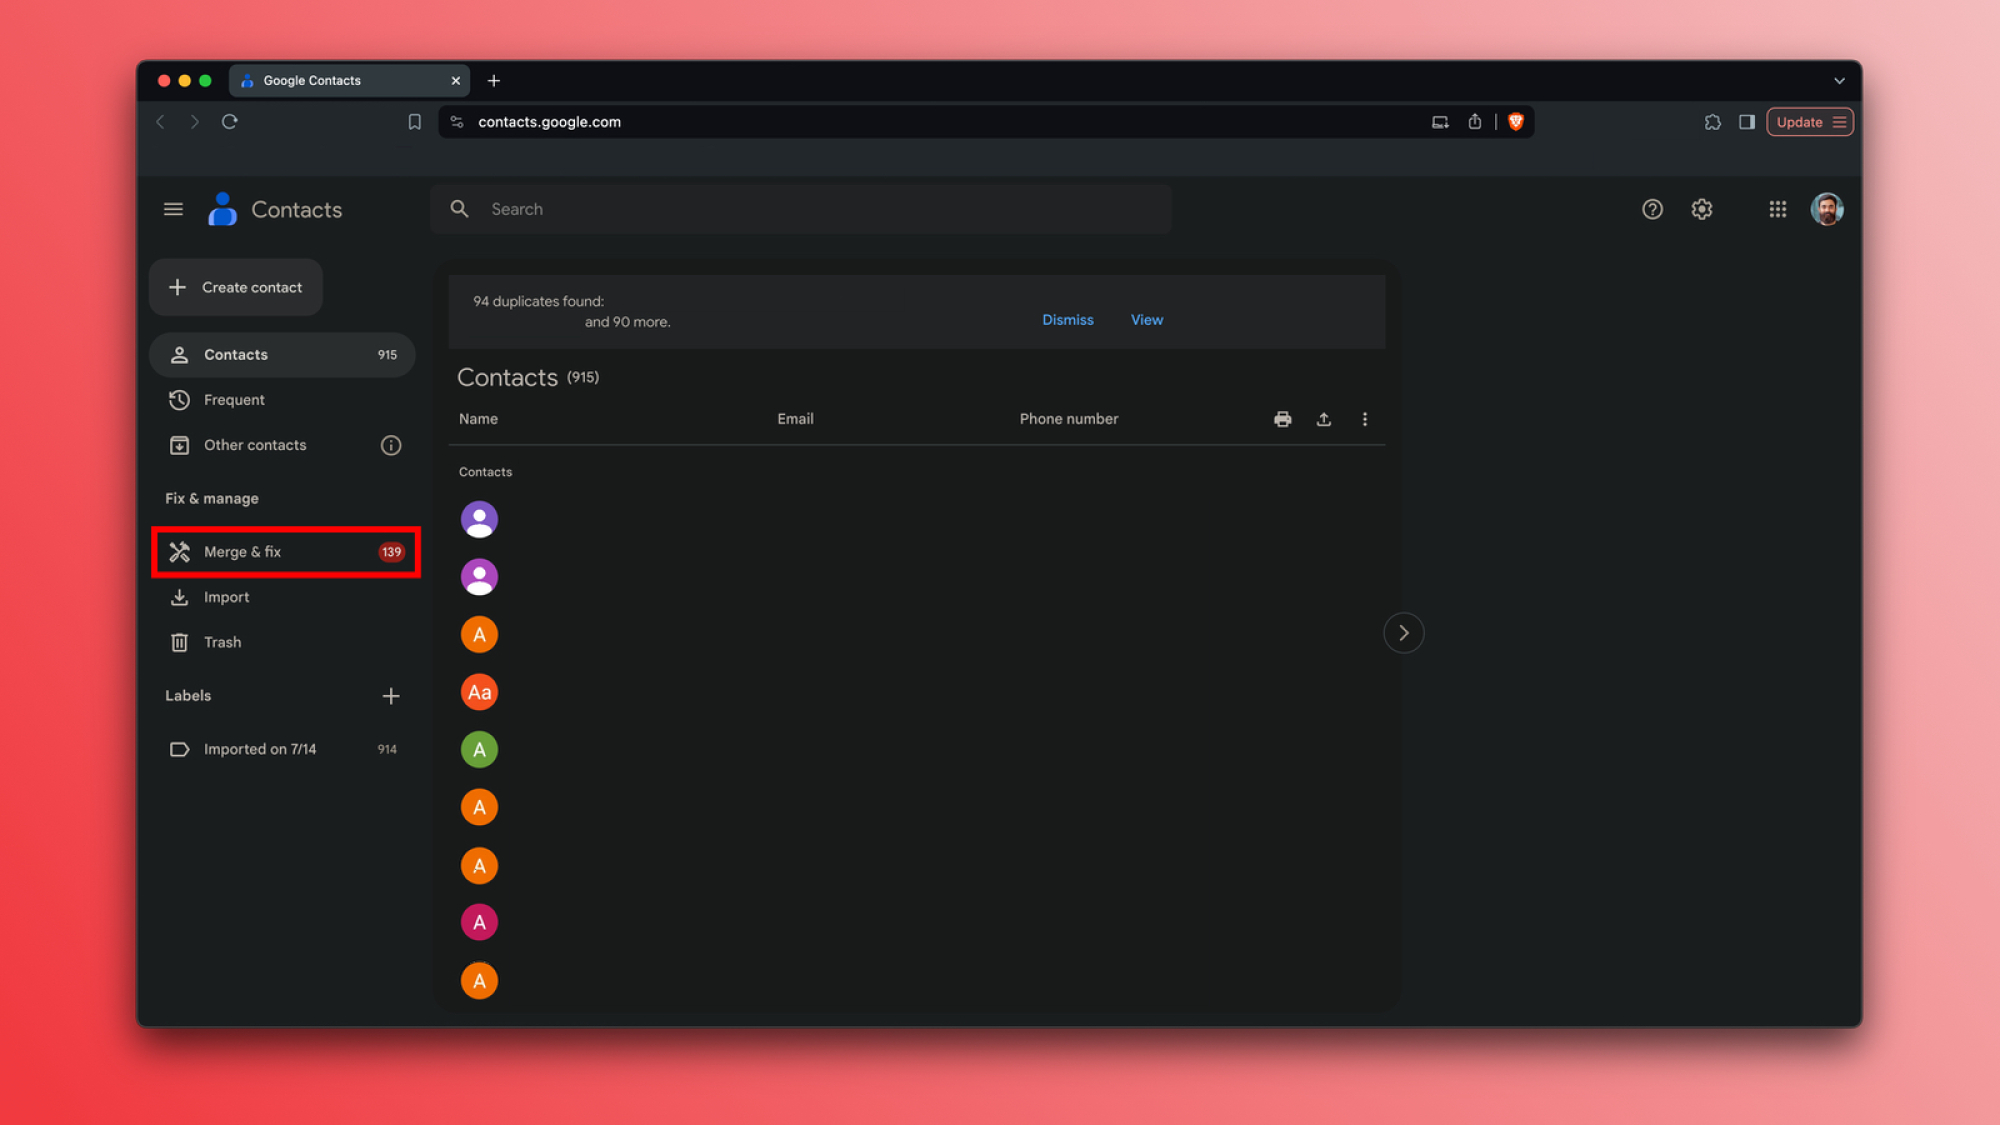Click Dismiss to hide duplicates banner
Viewport: 2000px width, 1125px height.
point(1067,319)
